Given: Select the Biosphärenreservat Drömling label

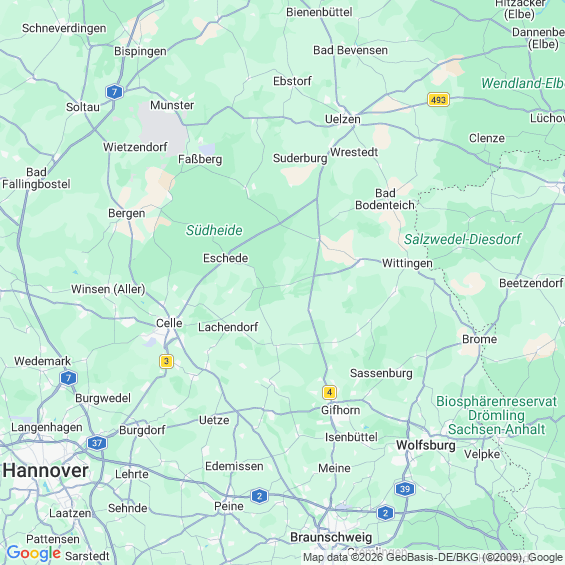Looking at the screenshot, I should pos(497,415).
